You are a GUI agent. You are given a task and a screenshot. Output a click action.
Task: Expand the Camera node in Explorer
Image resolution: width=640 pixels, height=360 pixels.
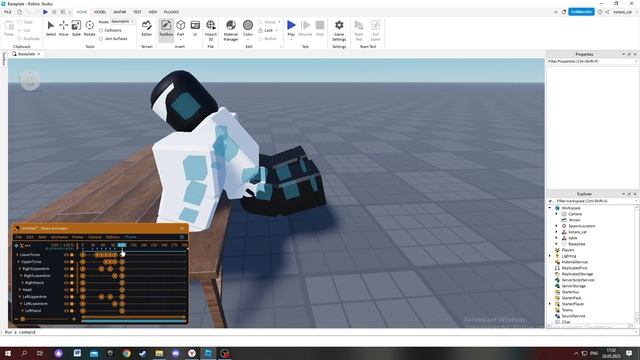[x=556, y=214]
